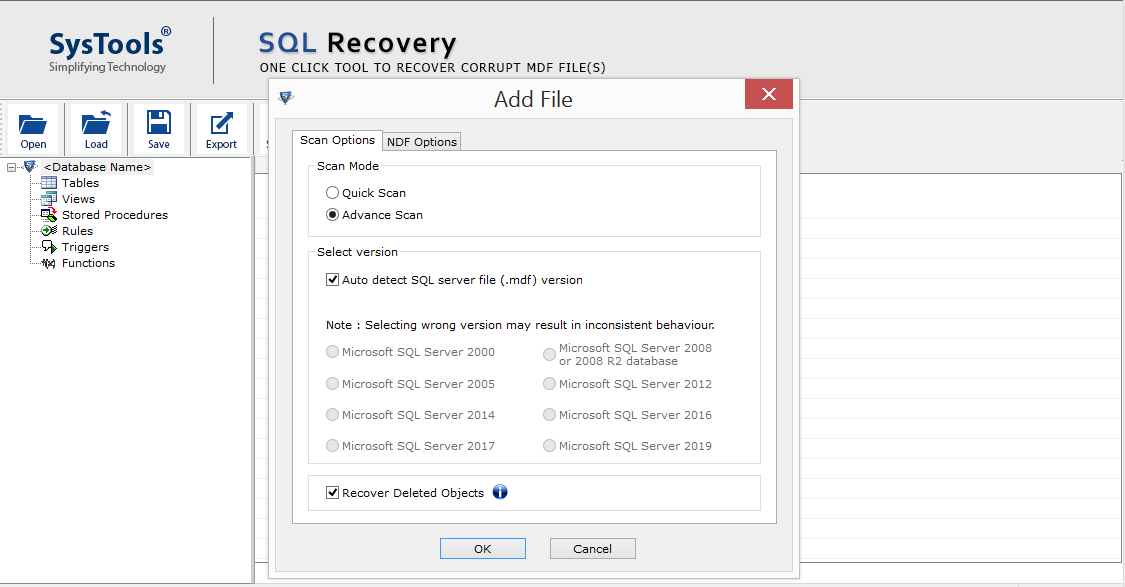This screenshot has width=1125, height=587.
Task: Uncheck Auto detect SQL server file version
Action: (x=332, y=280)
